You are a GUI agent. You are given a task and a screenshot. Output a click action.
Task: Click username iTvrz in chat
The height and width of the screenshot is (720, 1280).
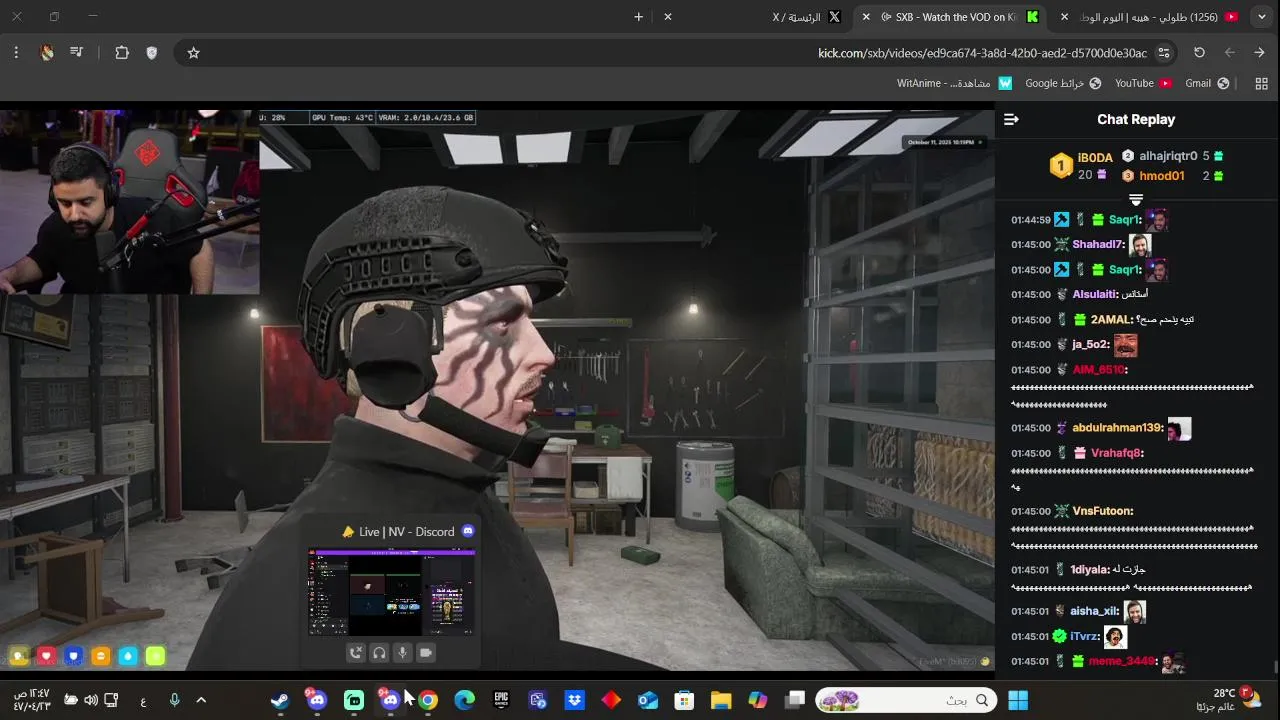[1085, 636]
